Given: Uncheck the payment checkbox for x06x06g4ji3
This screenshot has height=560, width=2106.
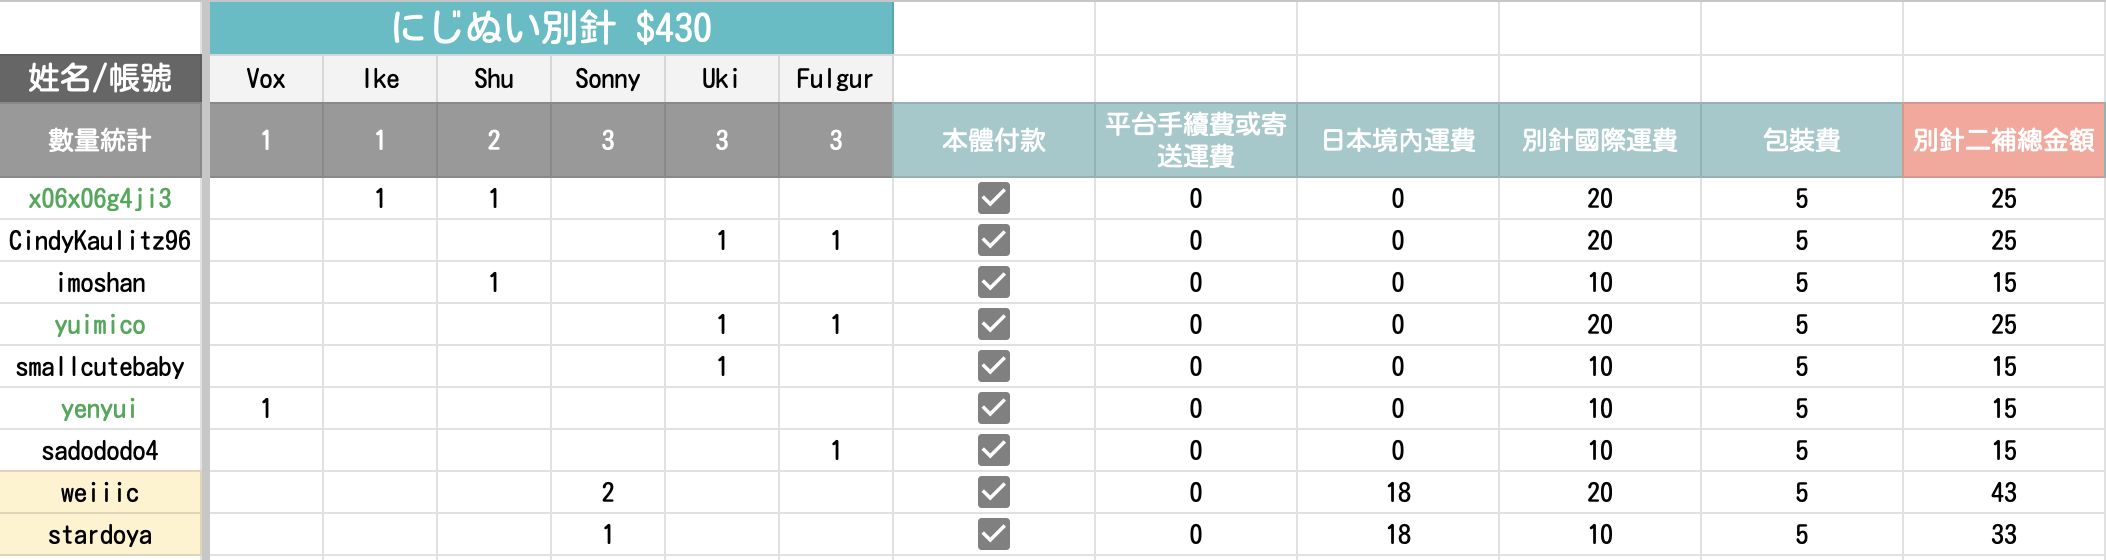Looking at the screenshot, I should tap(993, 198).
